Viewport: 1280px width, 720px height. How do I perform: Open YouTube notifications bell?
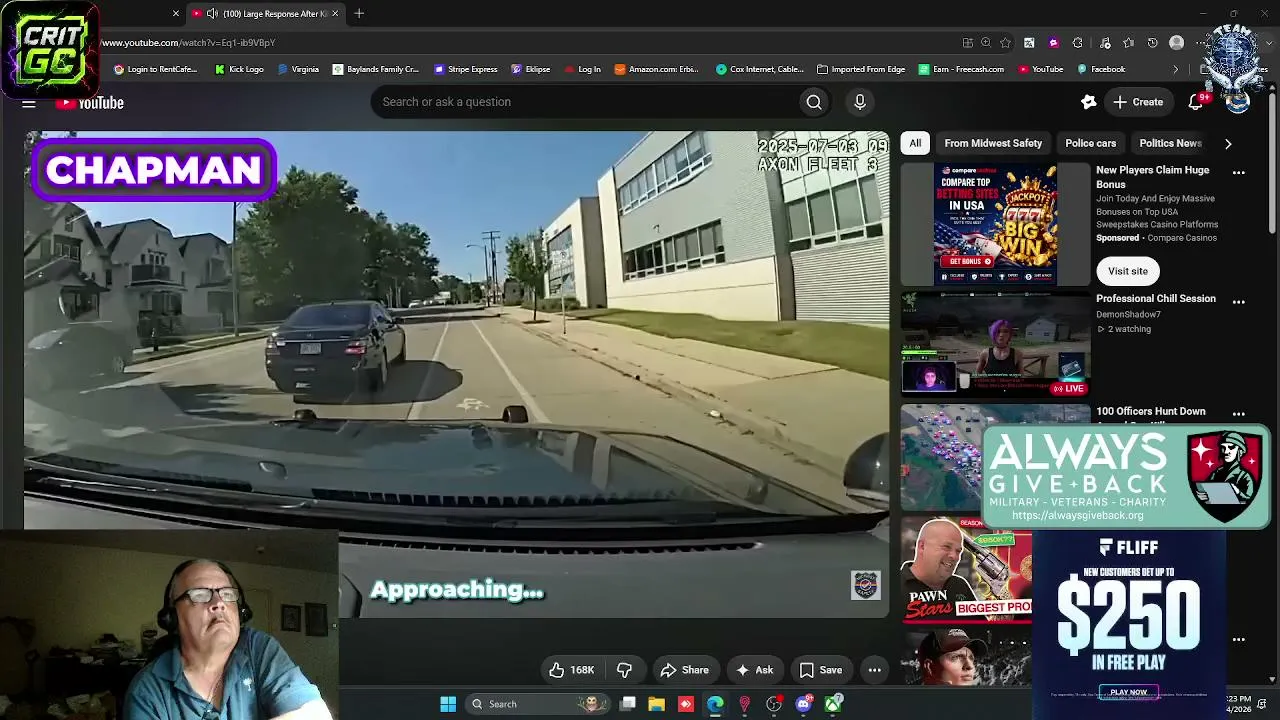pos(1195,102)
